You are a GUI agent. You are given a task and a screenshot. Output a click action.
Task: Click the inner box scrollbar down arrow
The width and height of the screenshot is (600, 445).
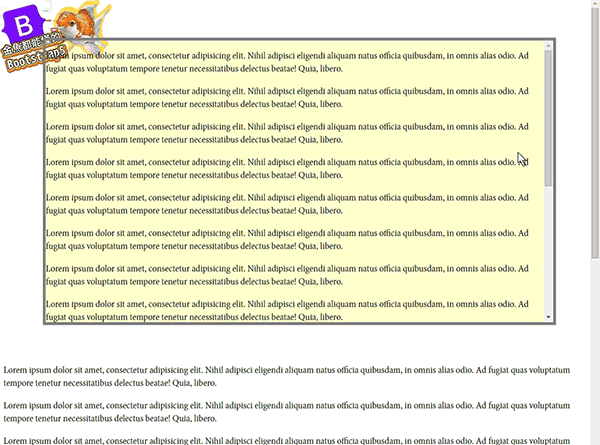tap(548, 317)
